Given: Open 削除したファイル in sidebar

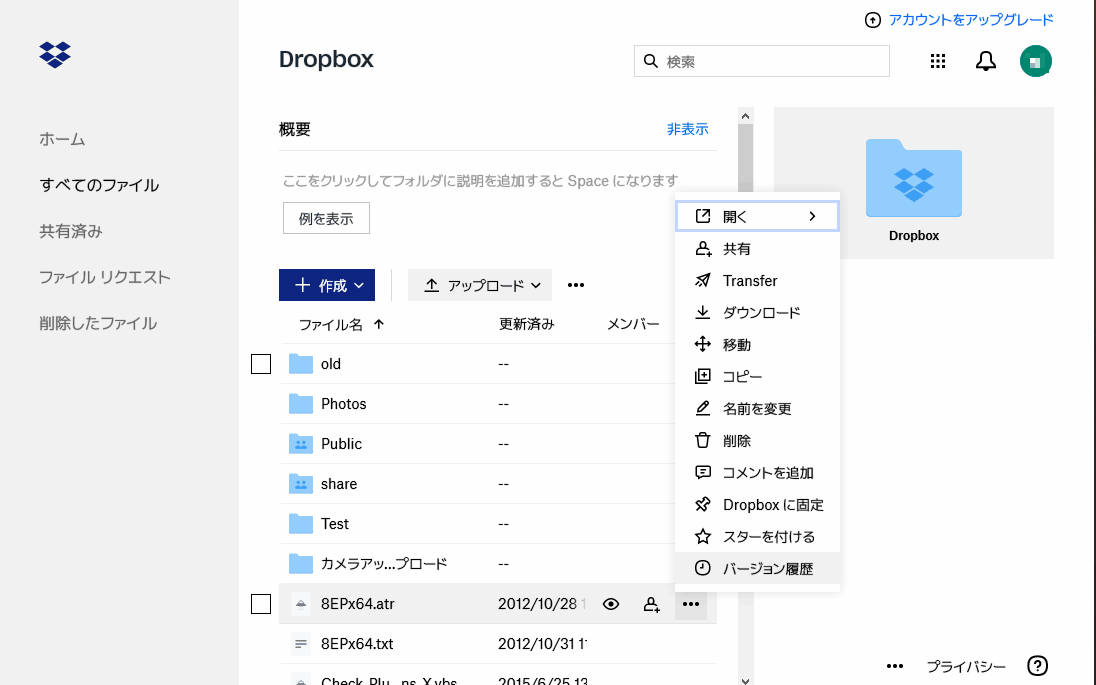Looking at the screenshot, I should tap(98, 324).
